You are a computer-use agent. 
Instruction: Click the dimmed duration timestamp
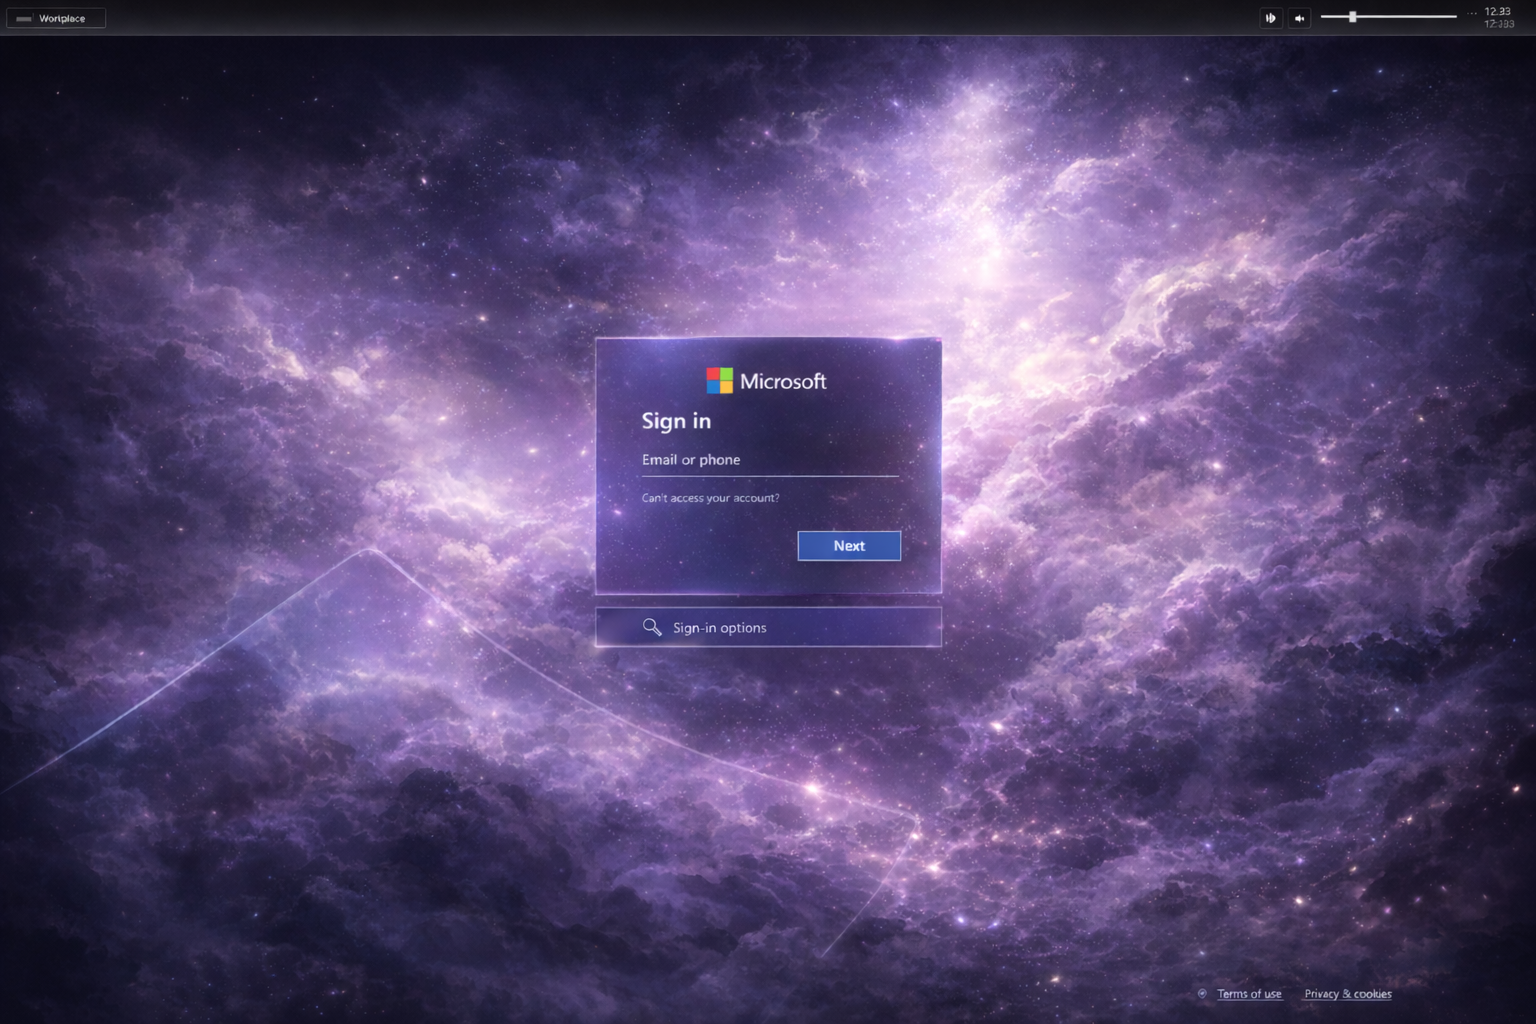pyautogui.click(x=1496, y=23)
